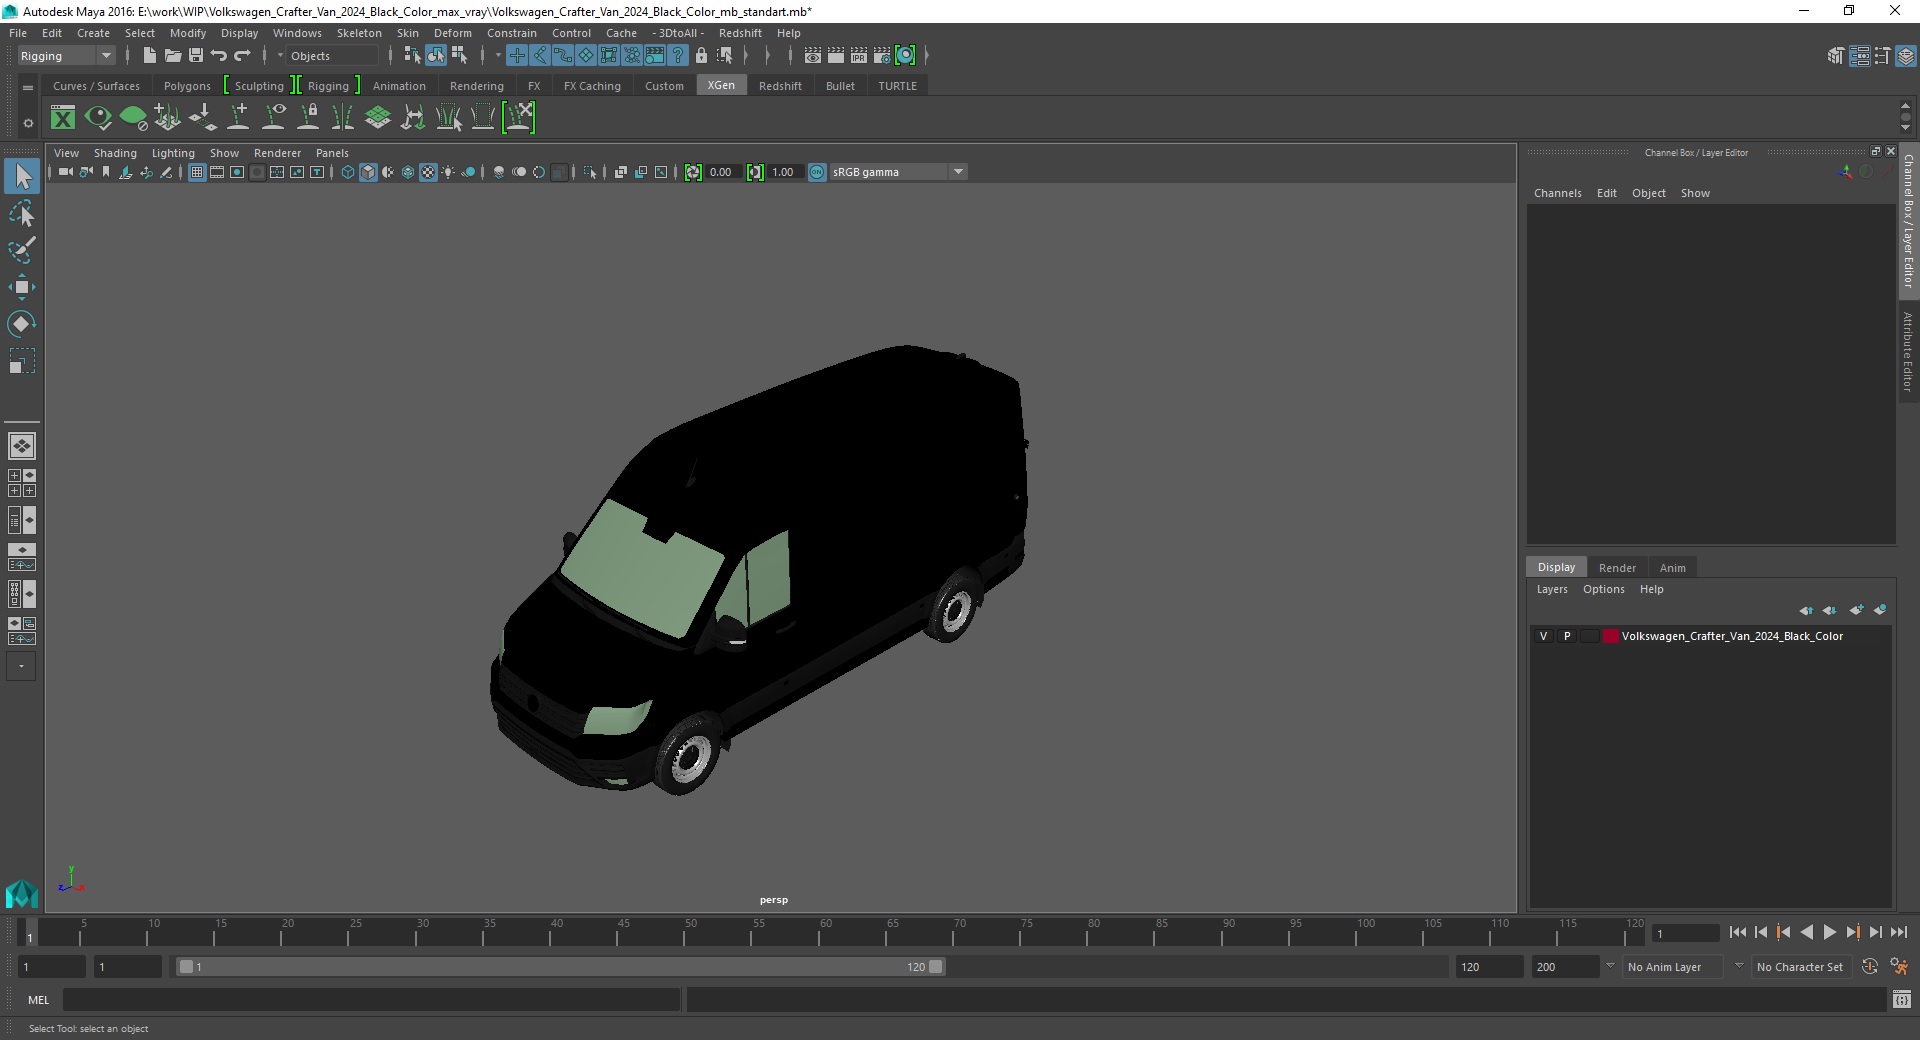The image size is (1920, 1040).
Task: Click the red layer color swatch
Action: 1610,636
